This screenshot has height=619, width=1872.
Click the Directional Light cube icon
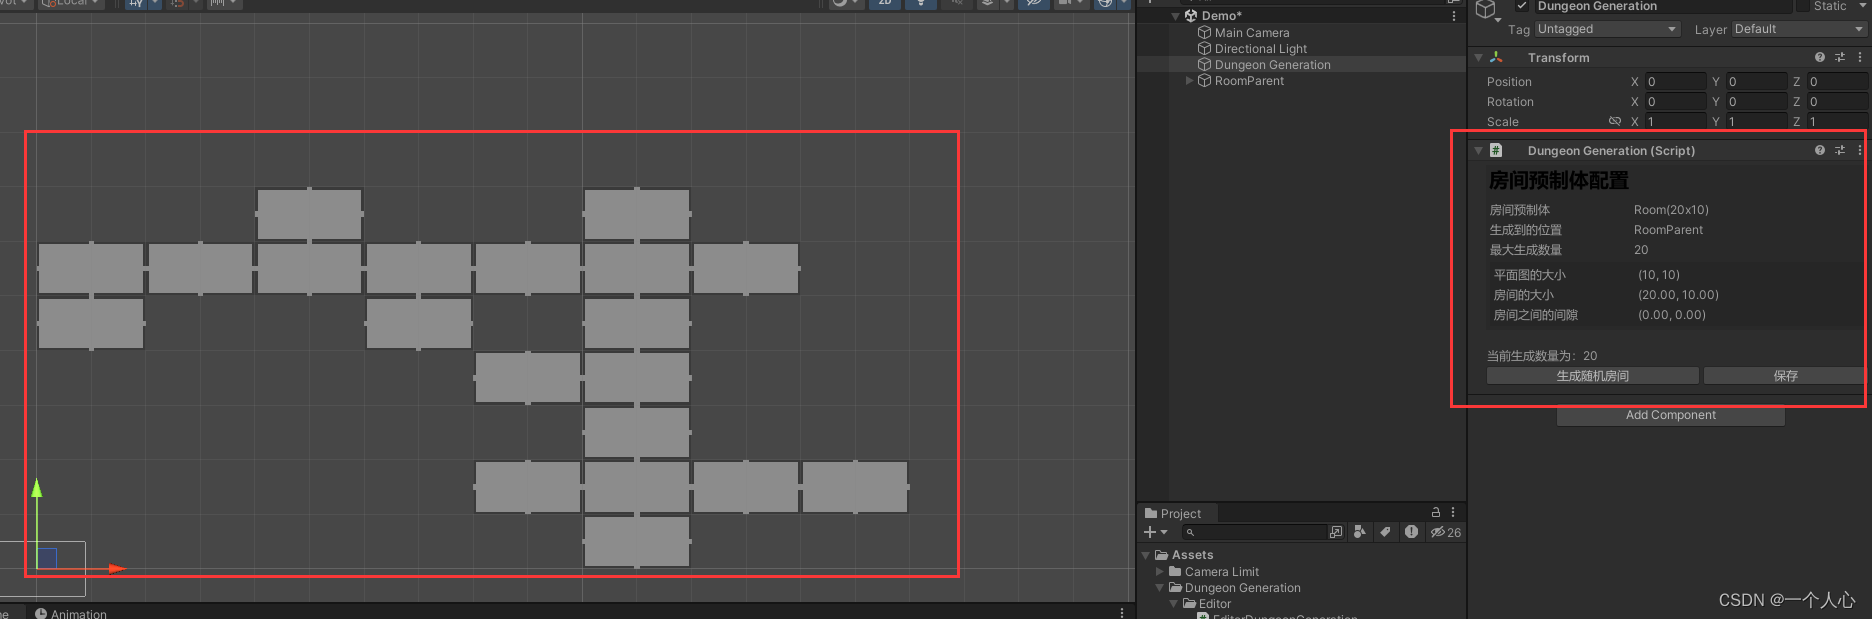coord(1205,49)
